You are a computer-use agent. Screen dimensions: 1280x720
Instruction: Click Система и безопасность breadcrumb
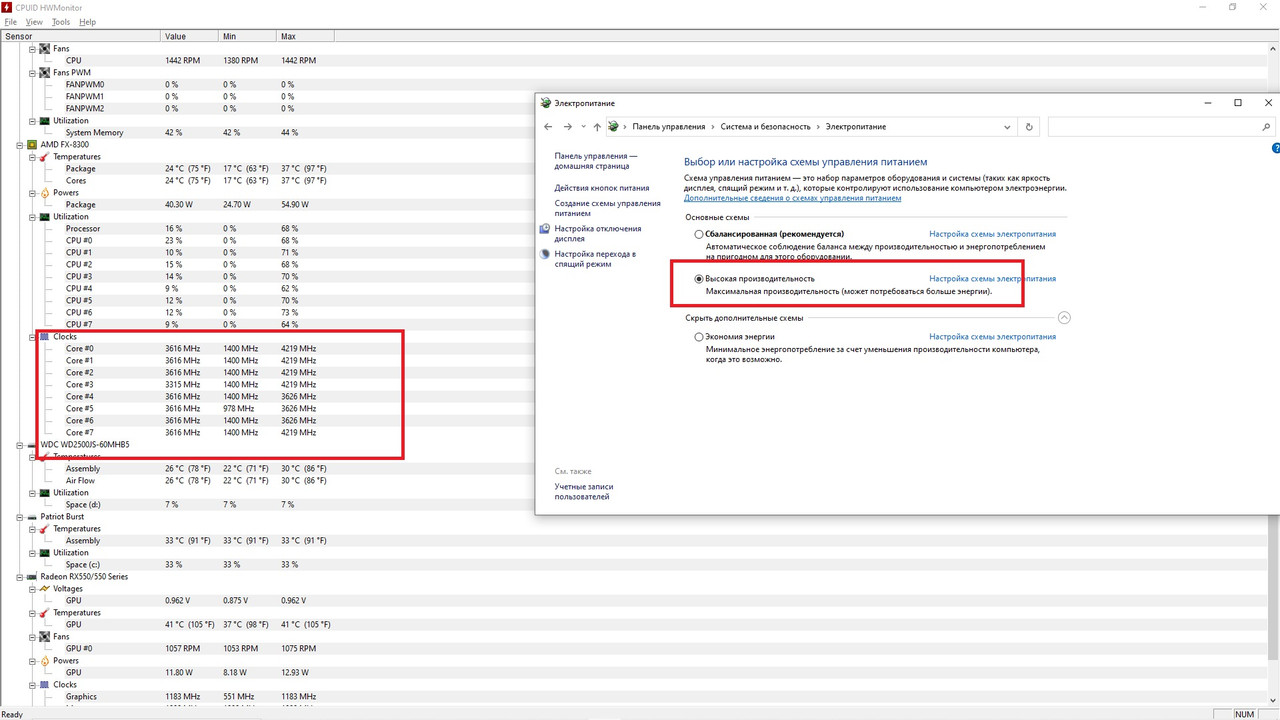[766, 127]
